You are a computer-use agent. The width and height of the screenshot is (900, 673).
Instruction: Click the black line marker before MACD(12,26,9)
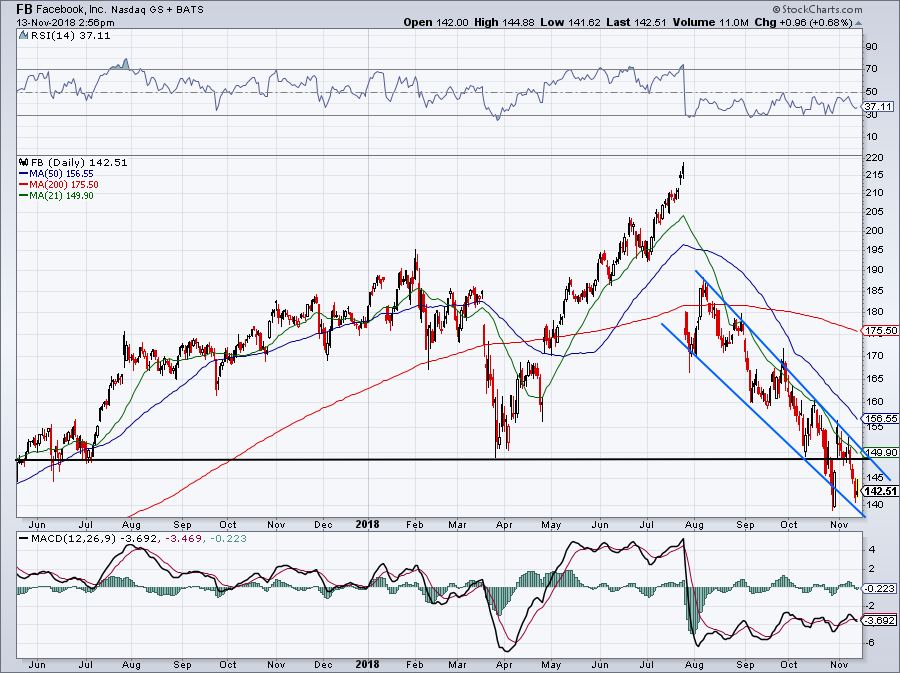(22, 539)
